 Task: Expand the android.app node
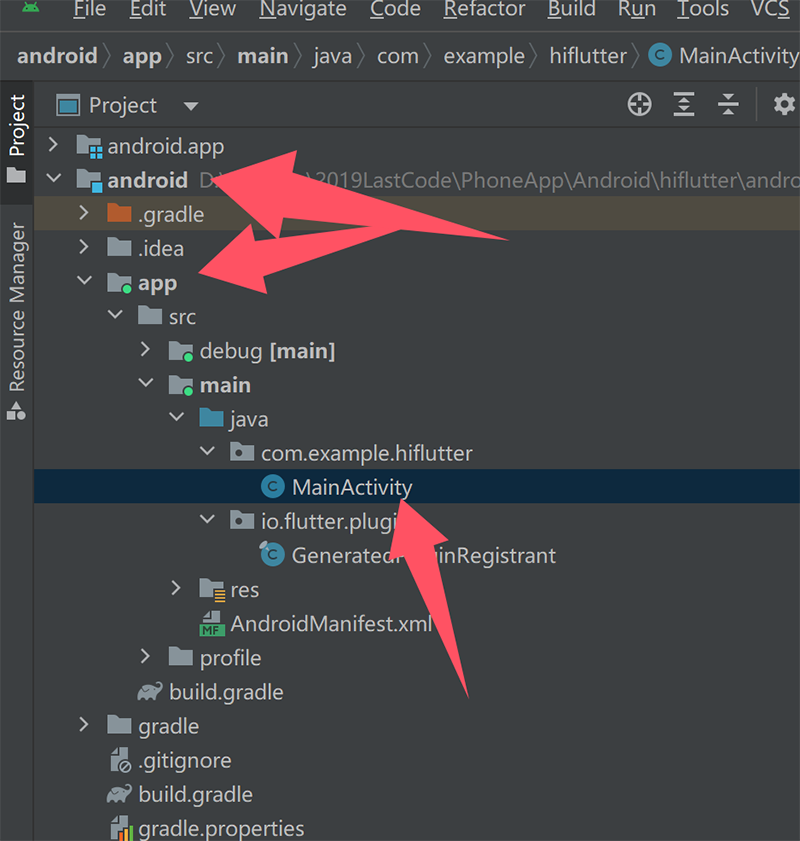[x=53, y=145]
